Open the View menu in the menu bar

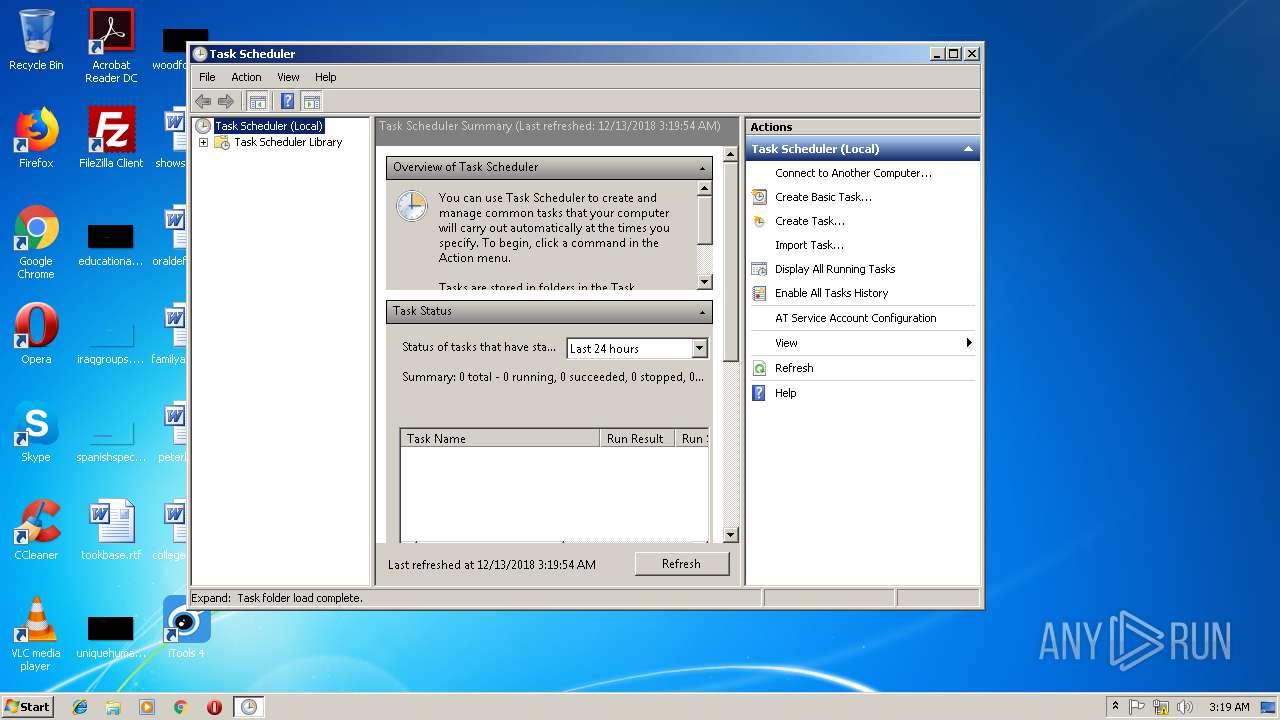coord(288,77)
